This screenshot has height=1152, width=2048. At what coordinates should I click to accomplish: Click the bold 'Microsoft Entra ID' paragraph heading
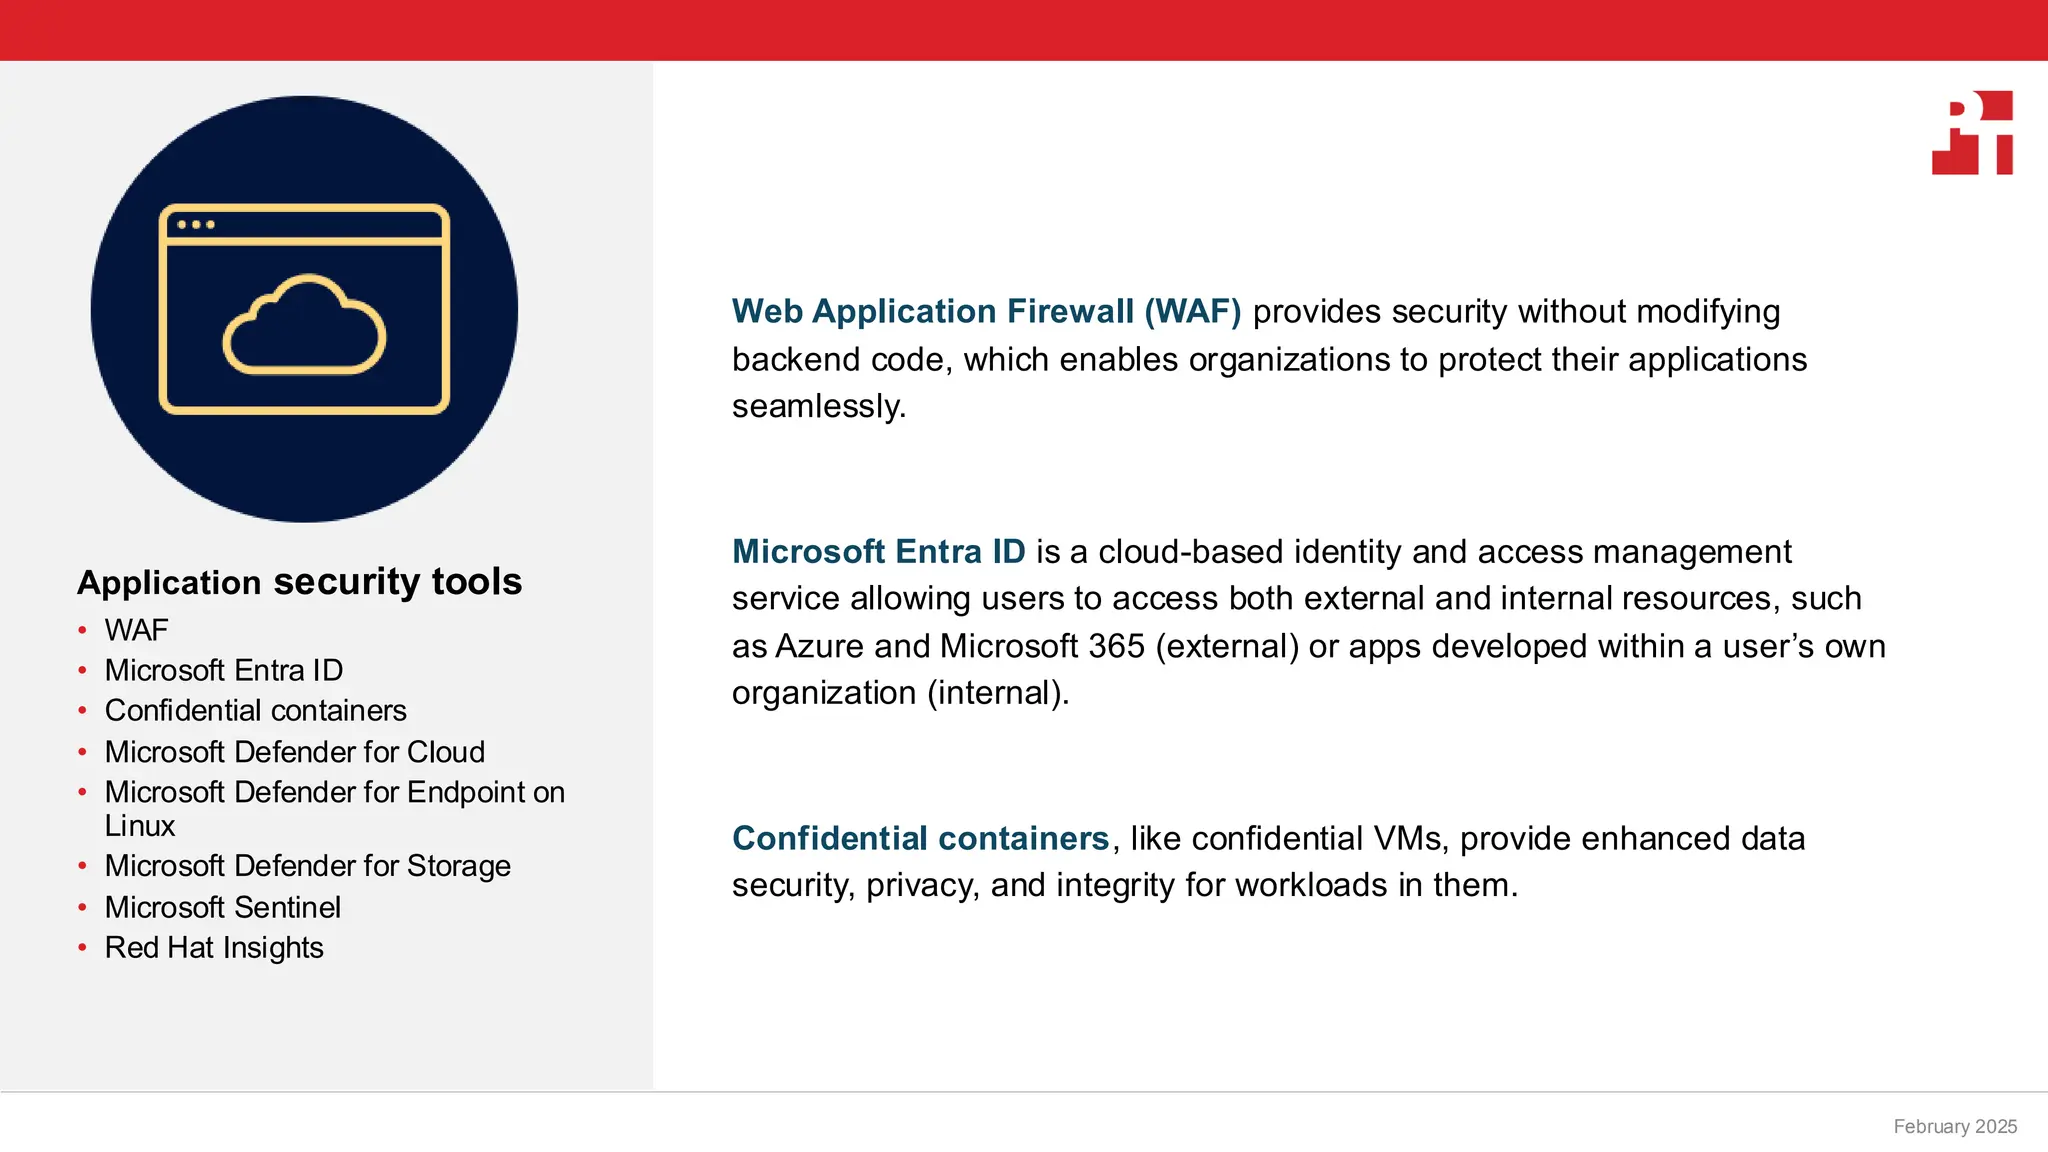(x=879, y=551)
